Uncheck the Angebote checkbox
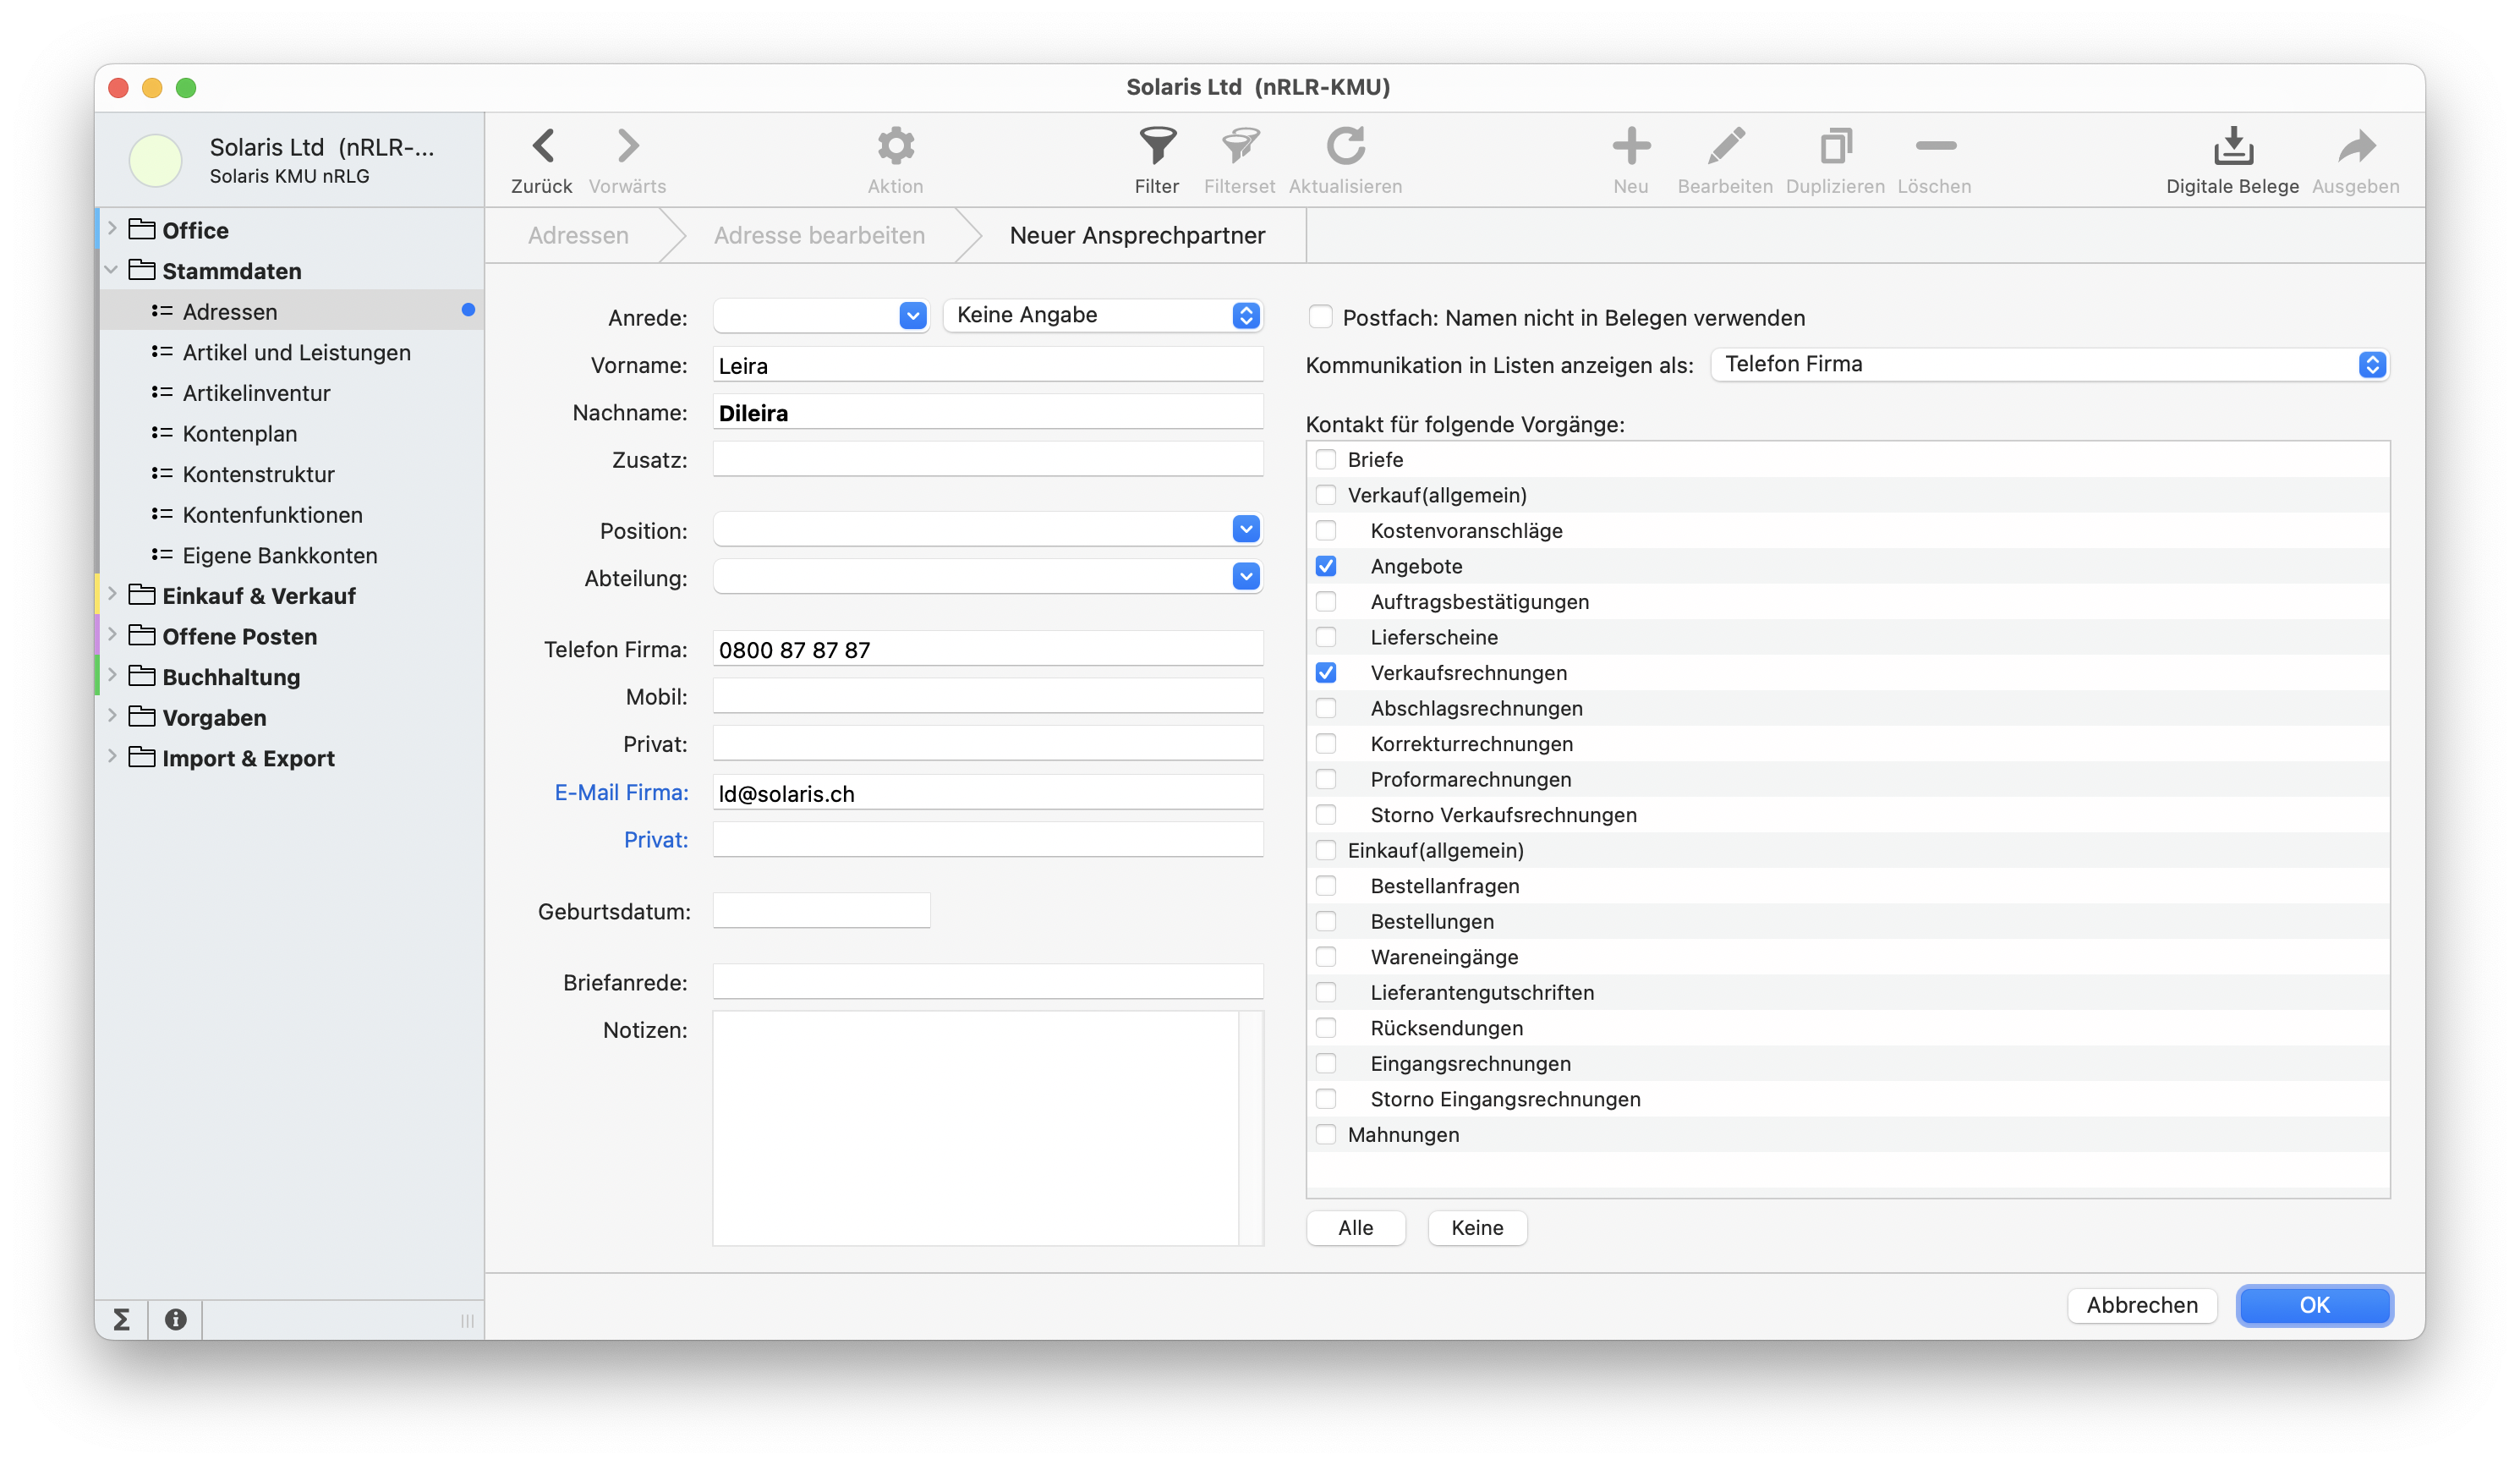This screenshot has height=1465, width=2520. [x=1326, y=566]
